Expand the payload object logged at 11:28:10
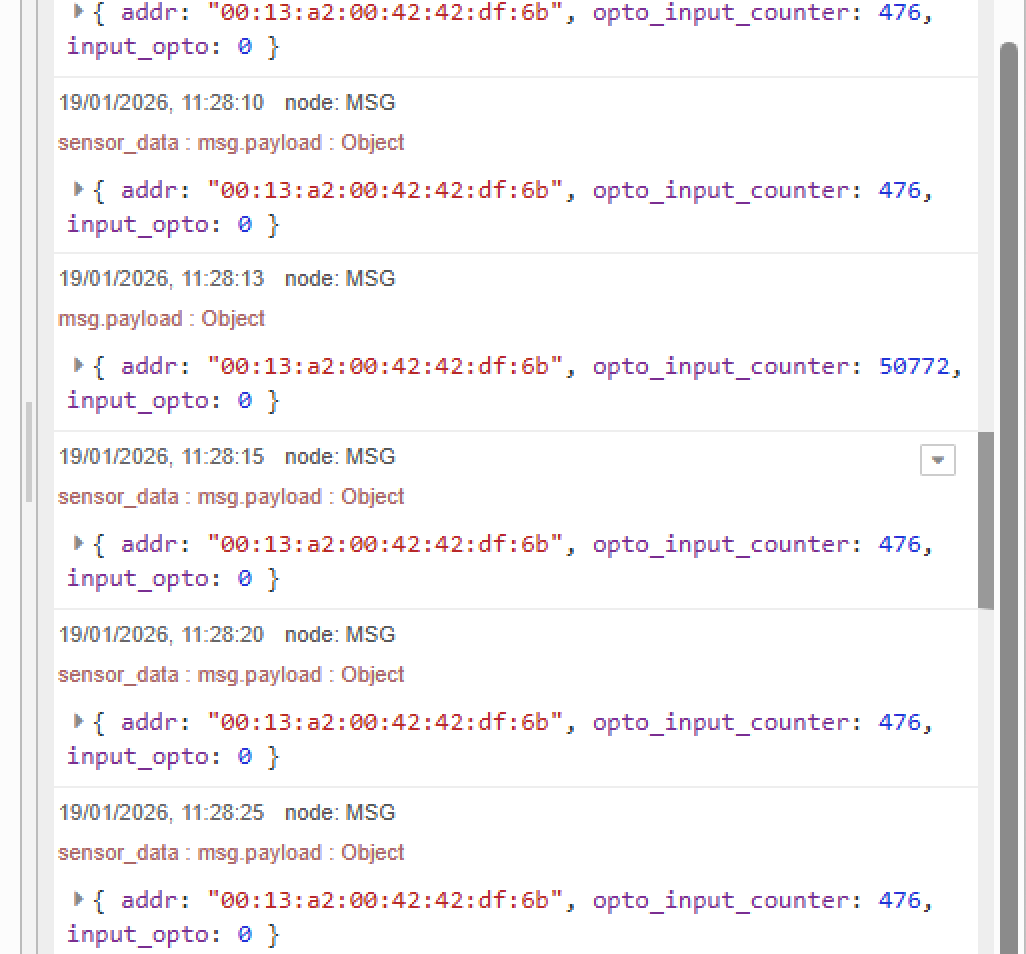Viewport: 1026px width, 954px height. coord(79,189)
